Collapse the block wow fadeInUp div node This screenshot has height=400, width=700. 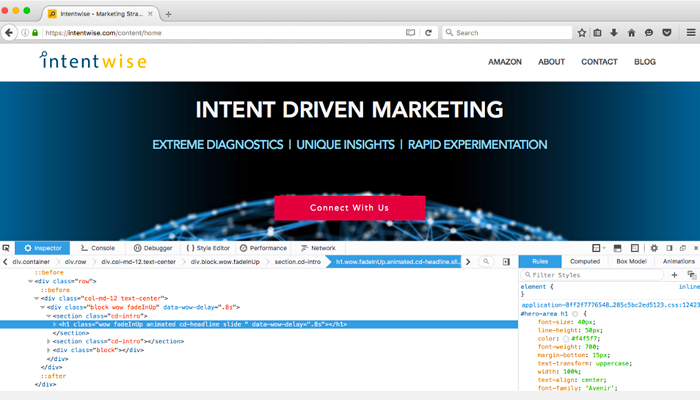click(43, 307)
